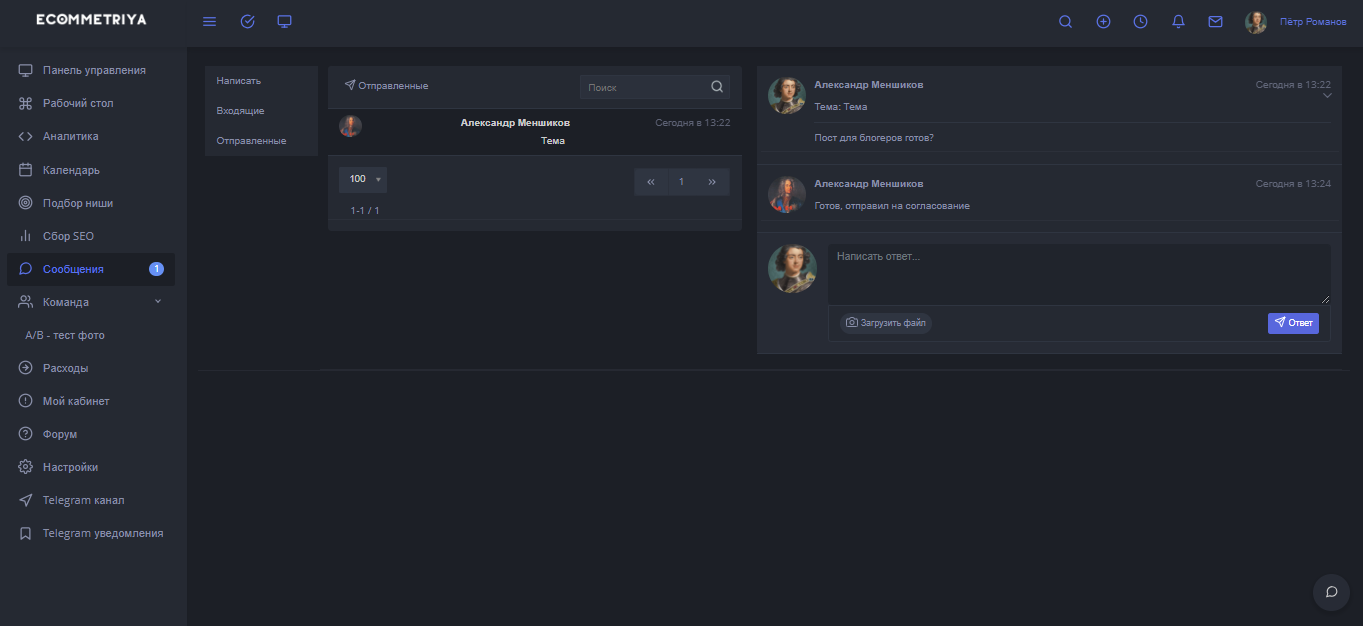Open notifications bell icon
Viewport: 1363px width, 626px height.
1178,22
